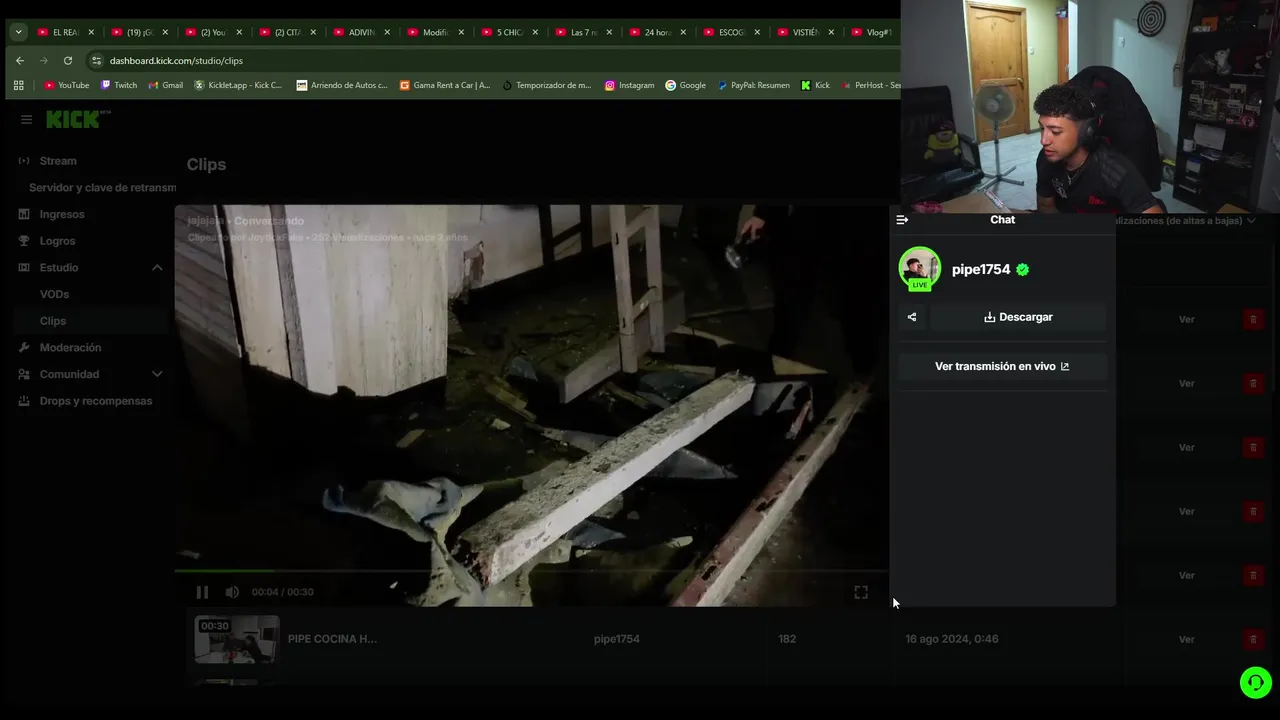Viewport: 1280px width, 720px height.
Task: Open Google bookmark
Action: pos(686,85)
